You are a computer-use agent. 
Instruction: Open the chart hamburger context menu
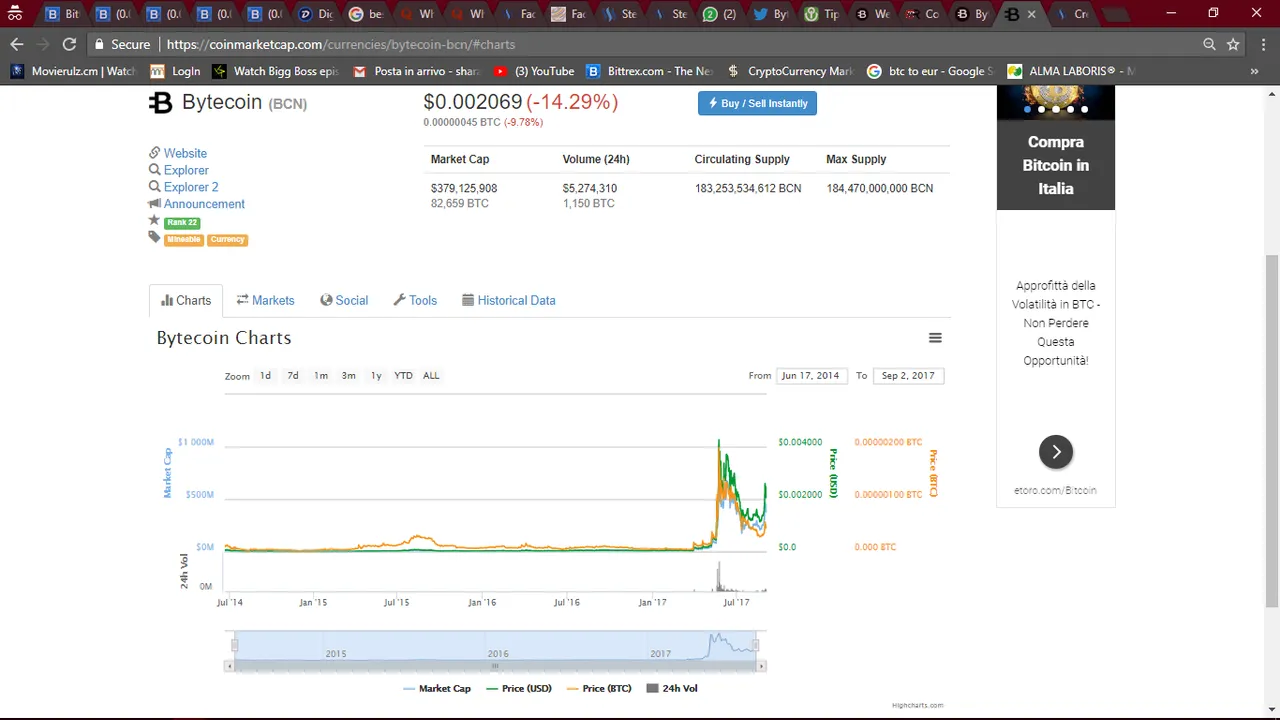pos(935,338)
